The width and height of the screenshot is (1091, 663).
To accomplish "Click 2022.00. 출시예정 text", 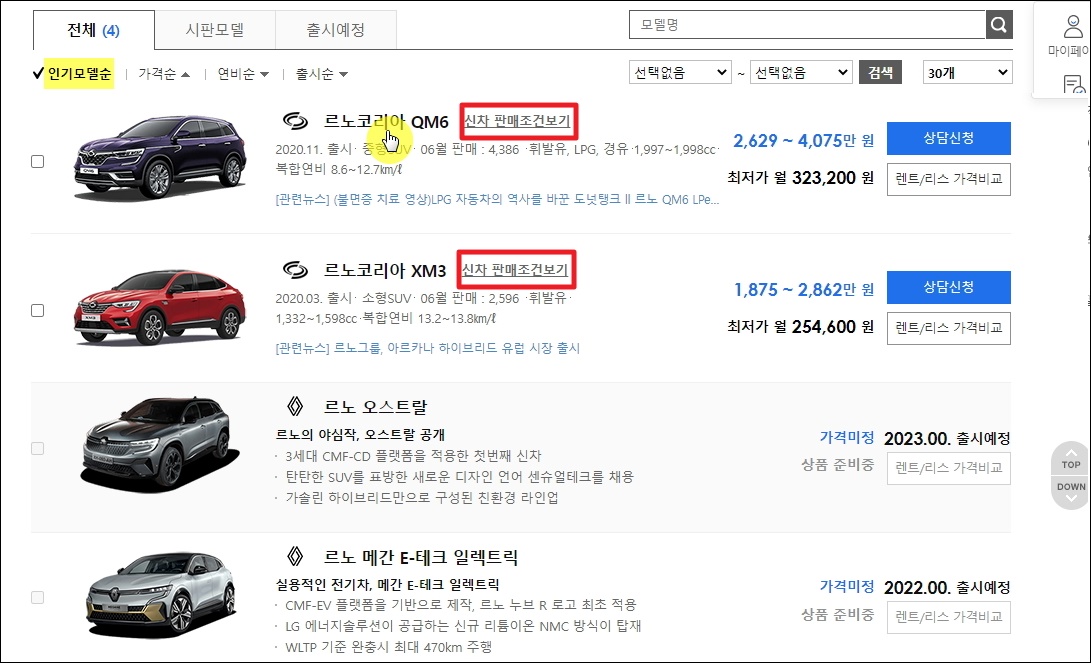I will 947,588.
